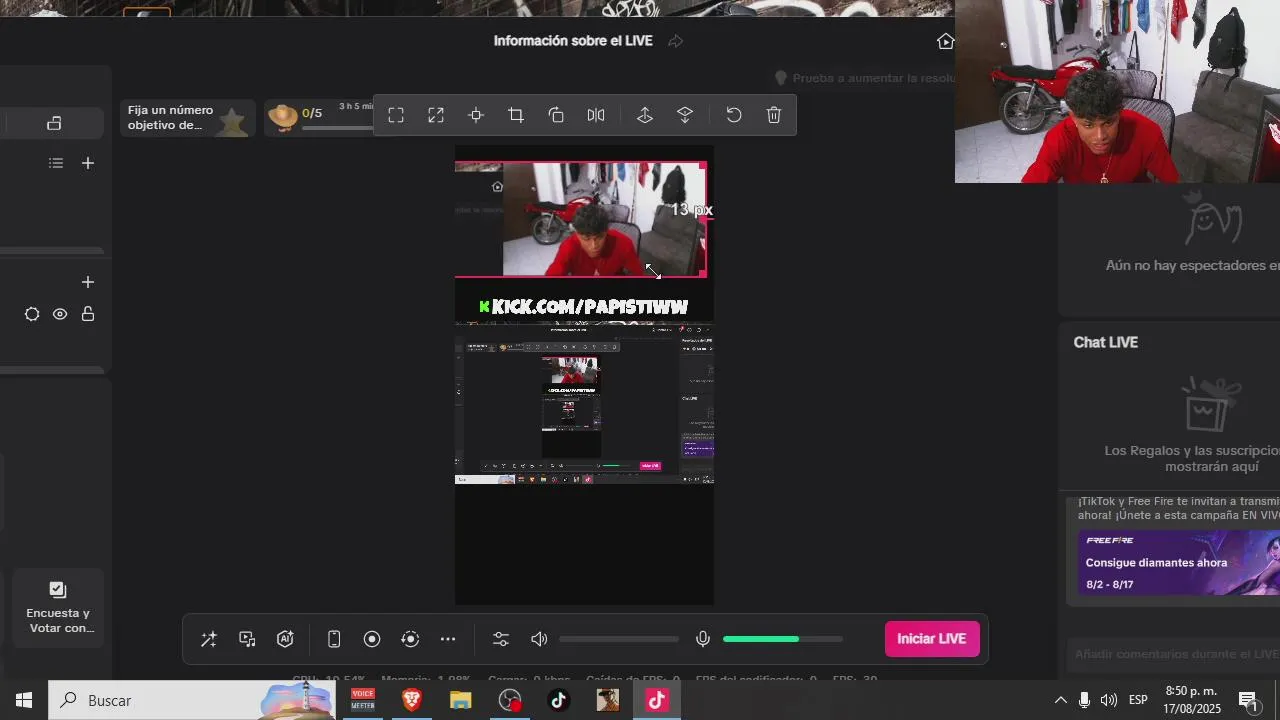
Task: Click the stretch to fullscreen arrows icon
Action: click(436, 115)
